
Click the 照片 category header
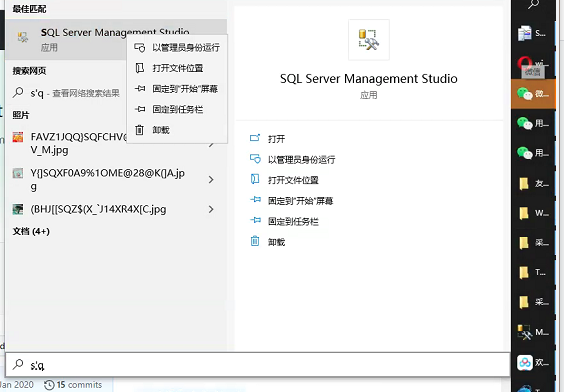point(21,115)
